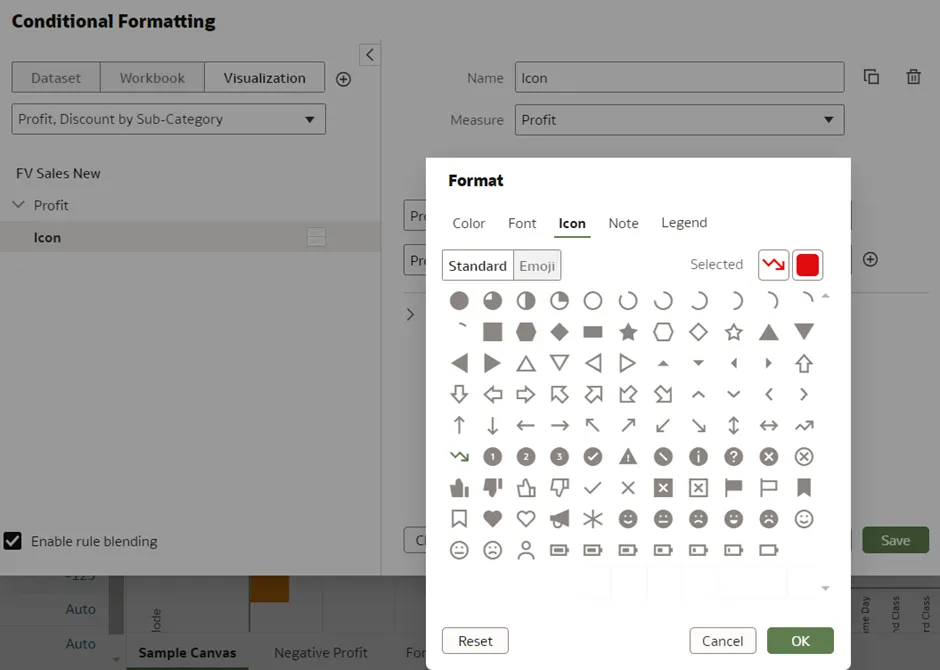This screenshot has width=940, height=670.
Task: Select the megaphone icon
Action: [560, 519]
